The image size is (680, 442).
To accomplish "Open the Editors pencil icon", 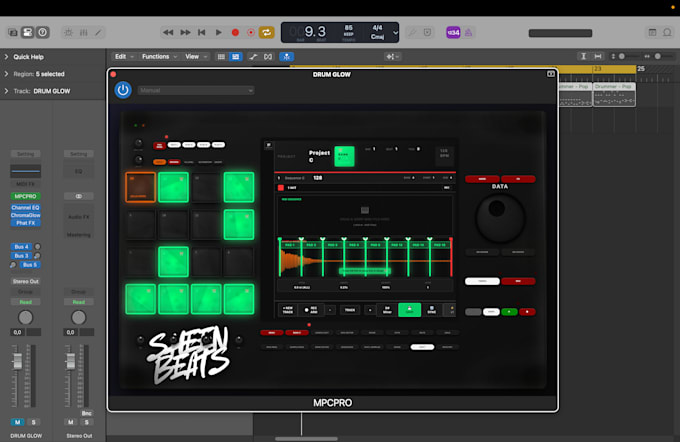I will (98, 33).
